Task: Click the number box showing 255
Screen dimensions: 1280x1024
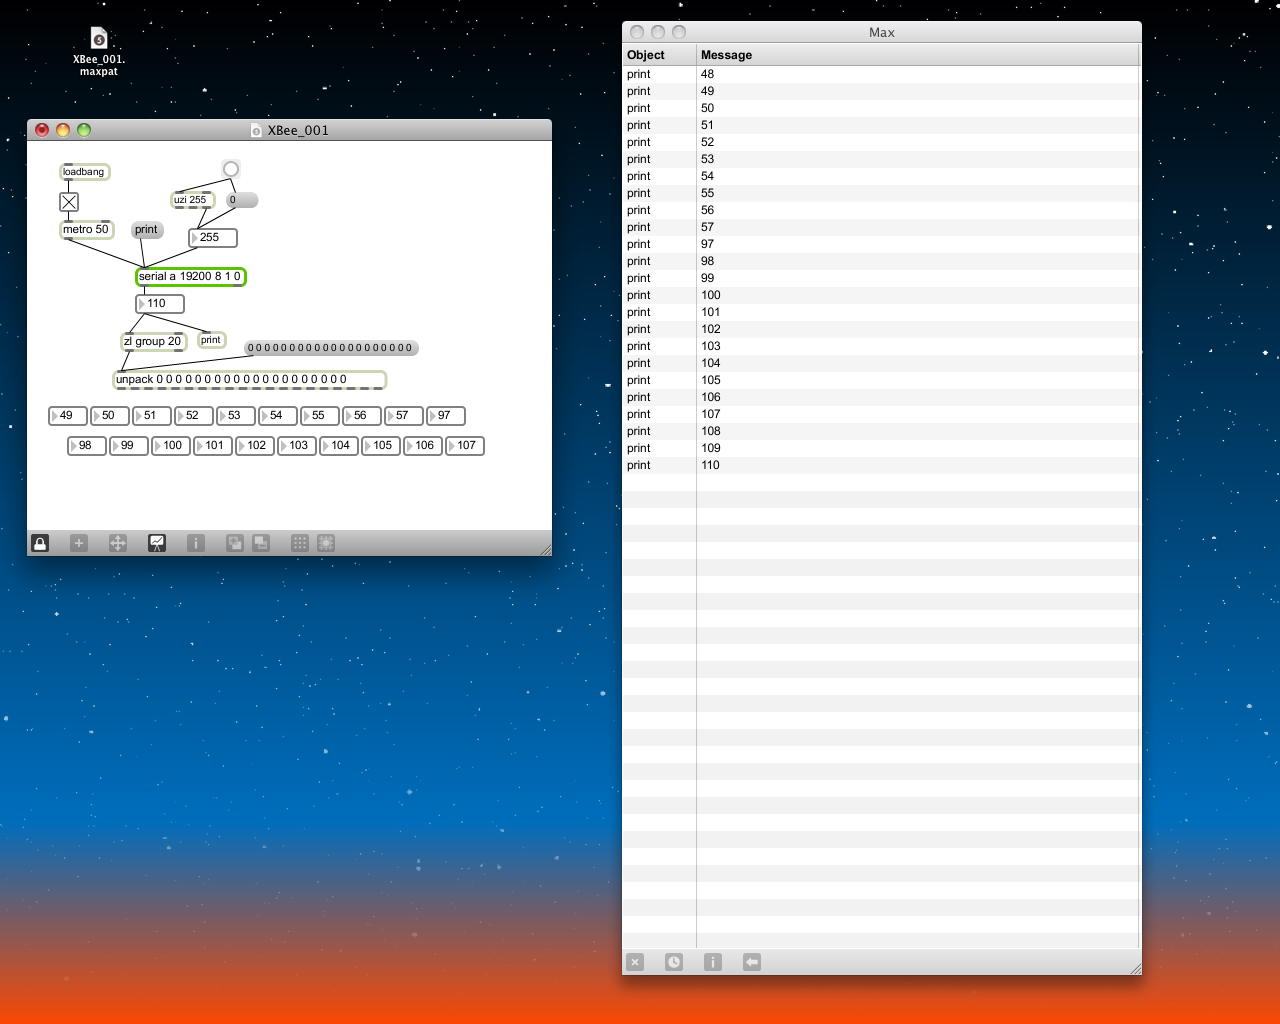Action: click(x=214, y=238)
